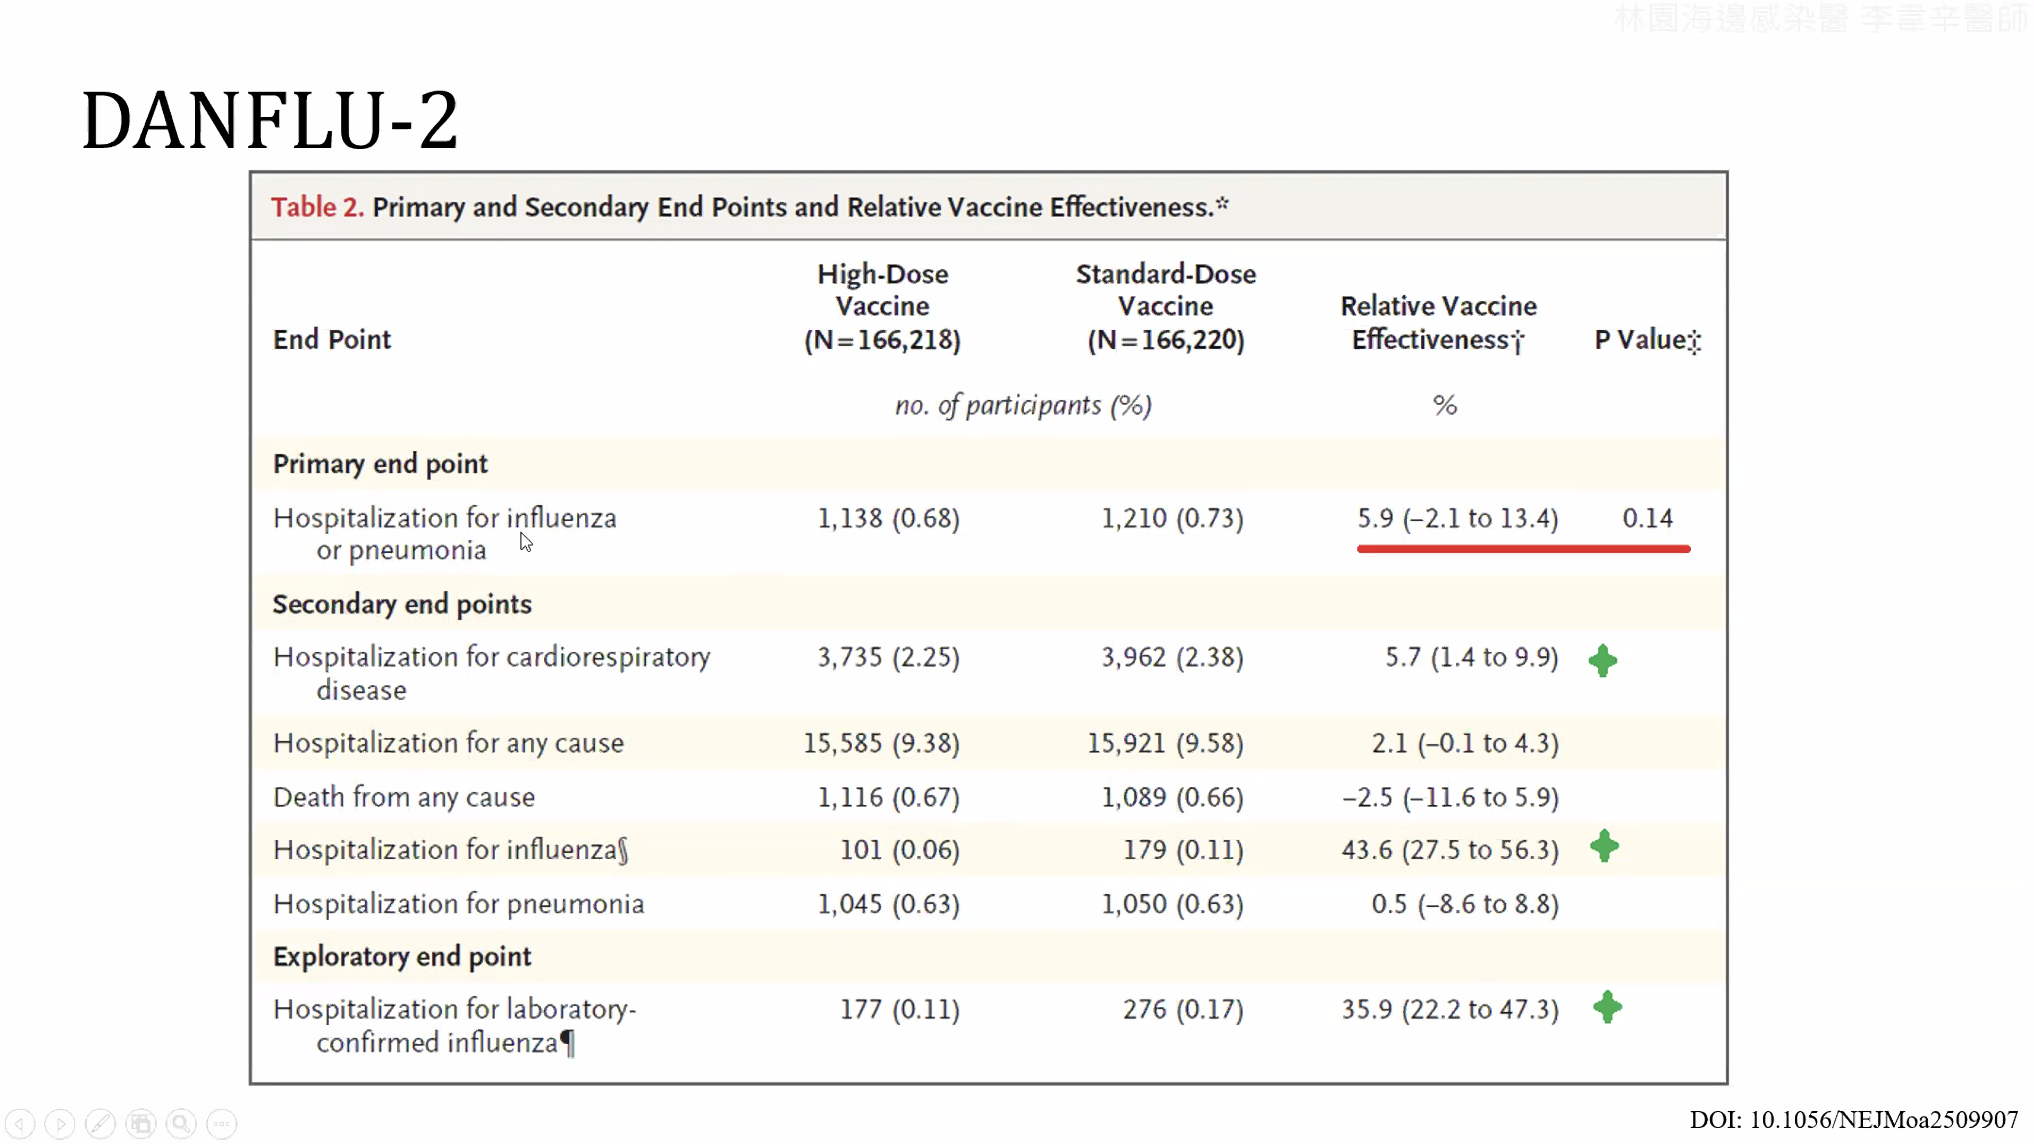This screenshot has width=2034, height=1144.
Task: Go to previous slide arrow
Action: click(x=21, y=1124)
